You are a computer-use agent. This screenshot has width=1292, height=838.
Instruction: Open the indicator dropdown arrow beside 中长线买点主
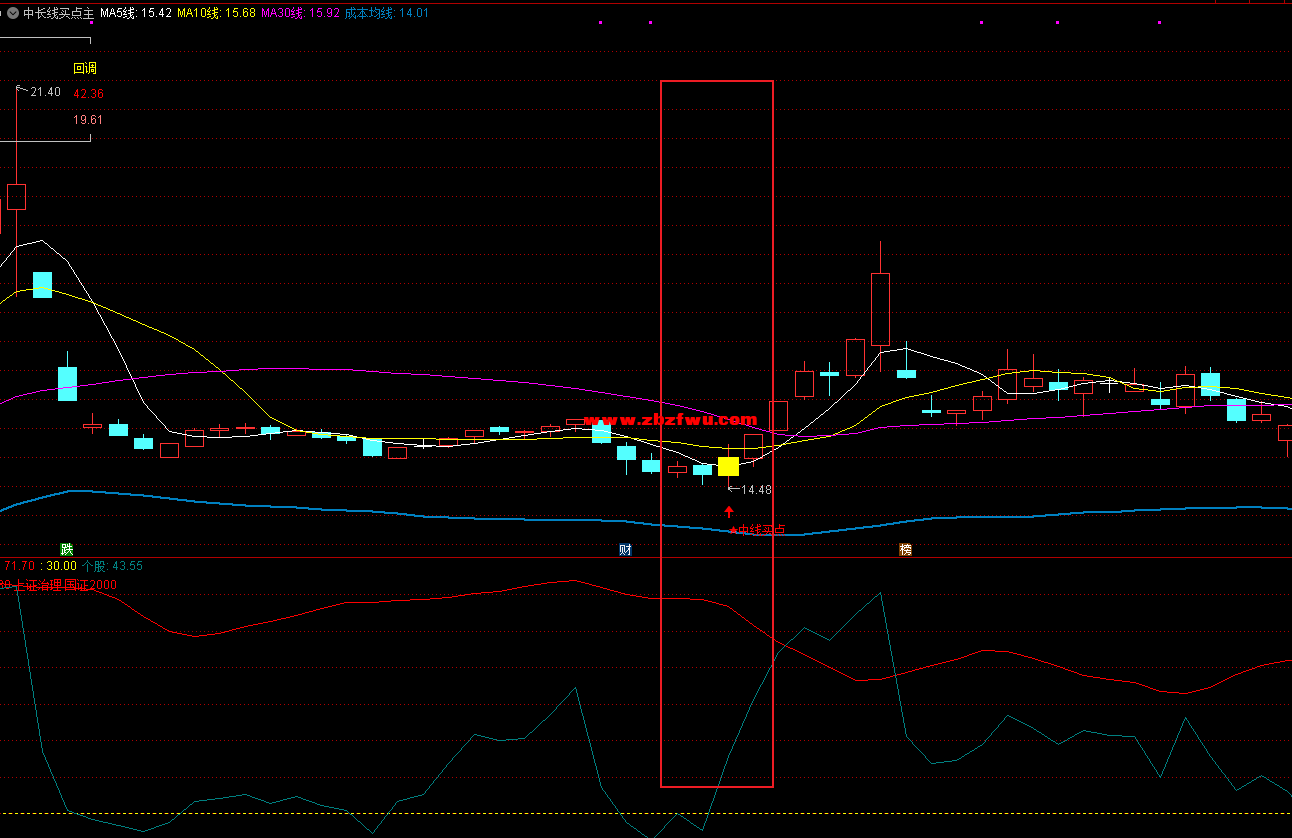pos(12,13)
